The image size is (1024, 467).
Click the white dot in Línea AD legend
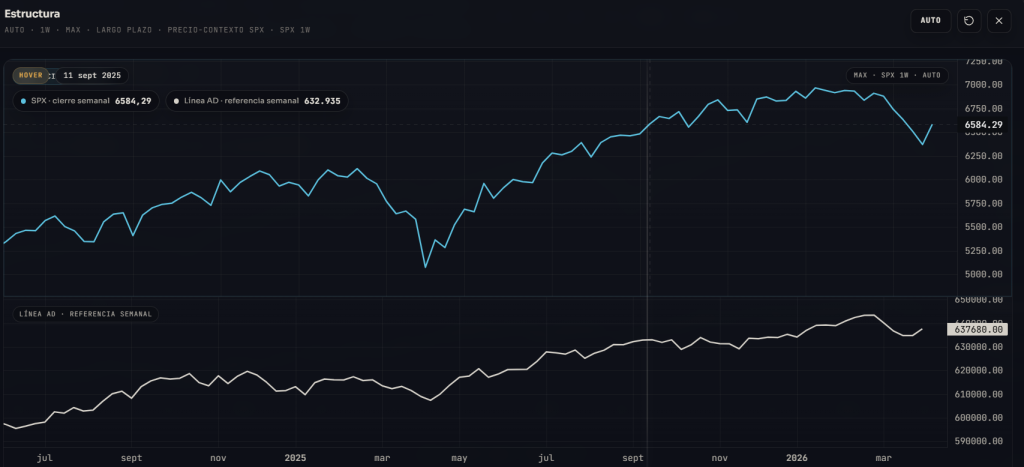coord(177,101)
